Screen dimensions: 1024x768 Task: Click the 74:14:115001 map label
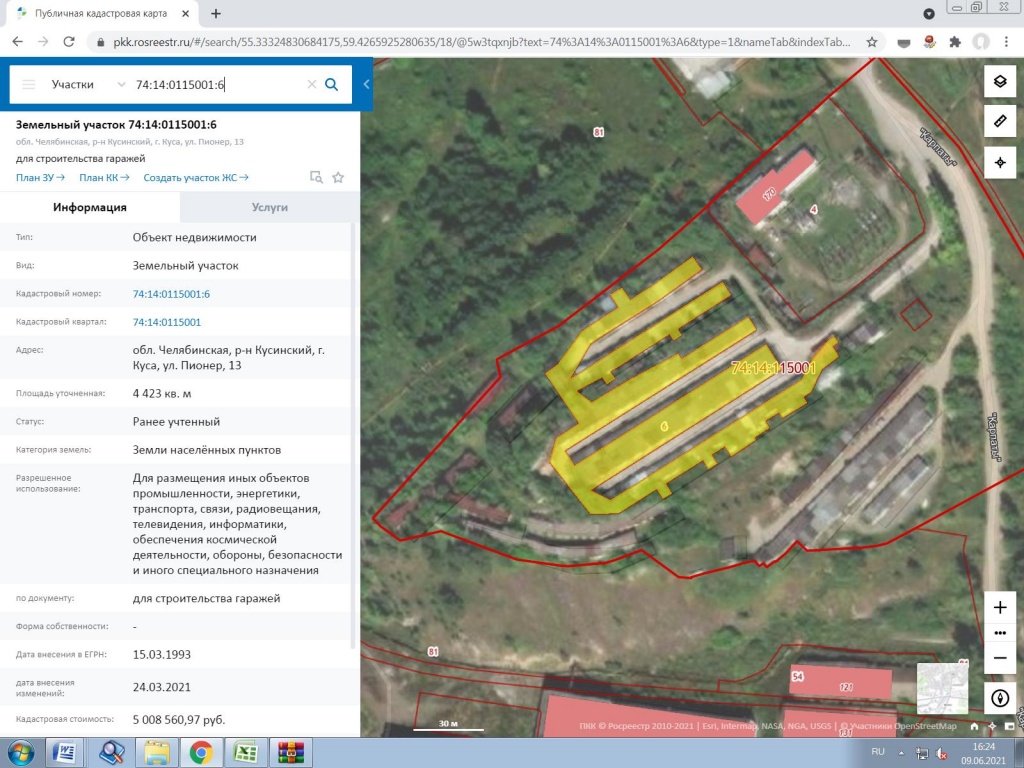point(774,368)
